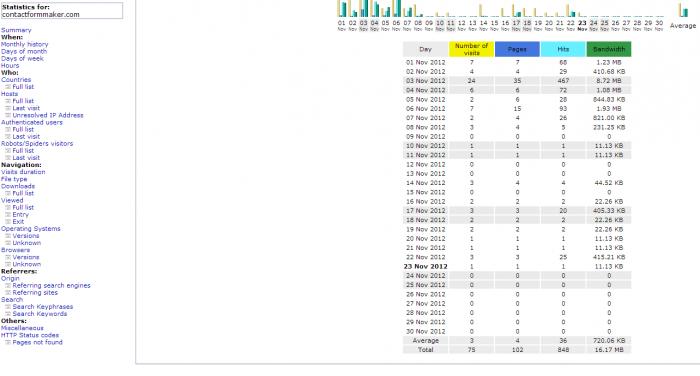Click the icon next to Downloads Full list
Viewport: 700px width, 376px height.
8,193
